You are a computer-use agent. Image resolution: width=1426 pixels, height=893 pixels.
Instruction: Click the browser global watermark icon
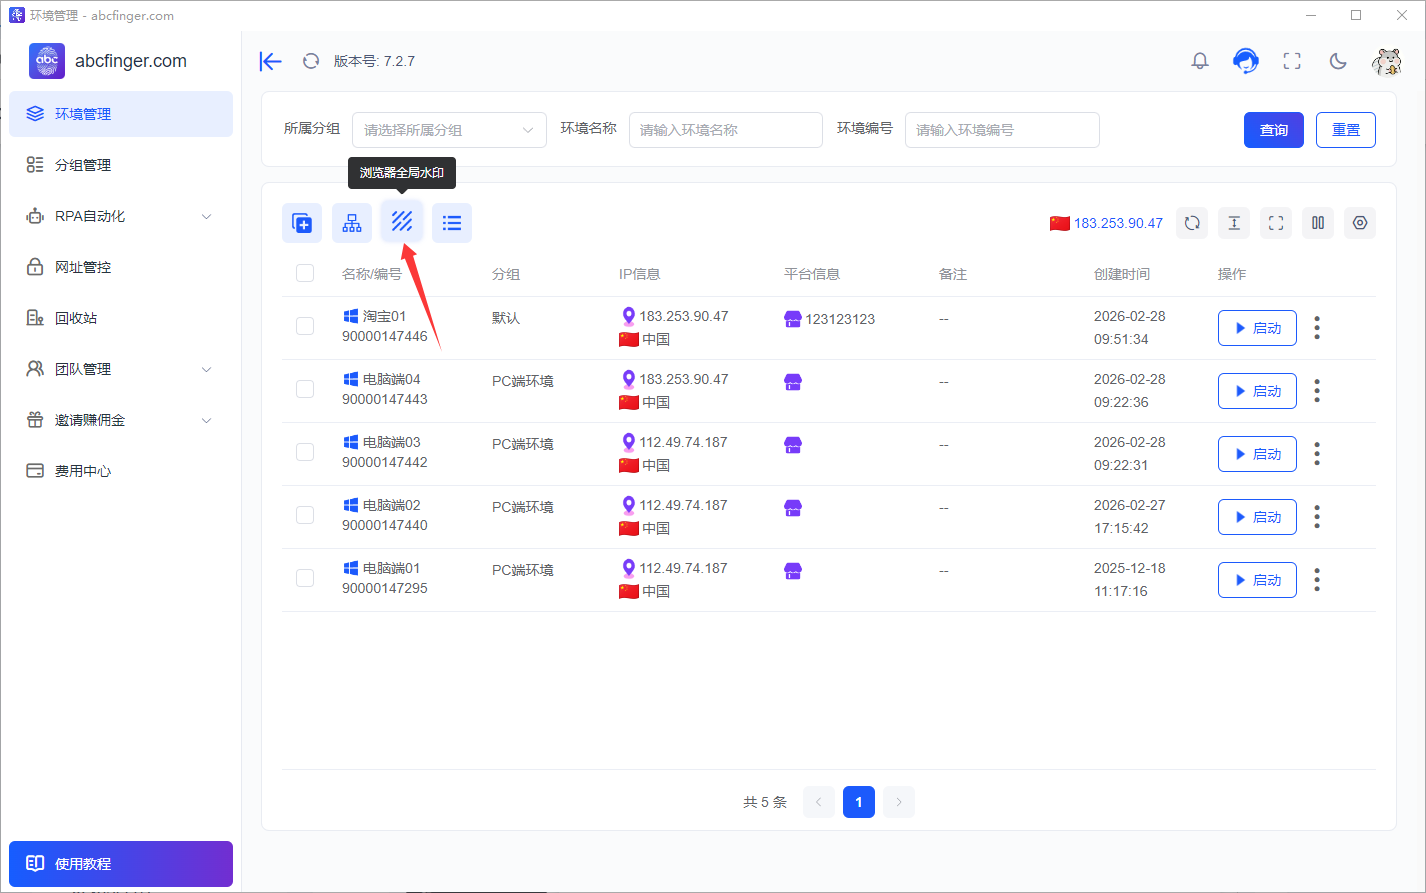tap(402, 222)
